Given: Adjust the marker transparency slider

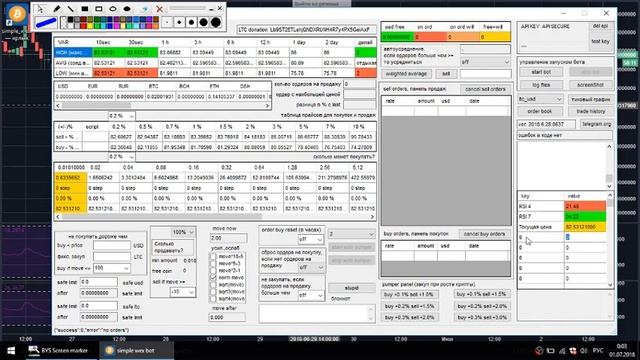Looking at the screenshot, I should pos(187,8).
